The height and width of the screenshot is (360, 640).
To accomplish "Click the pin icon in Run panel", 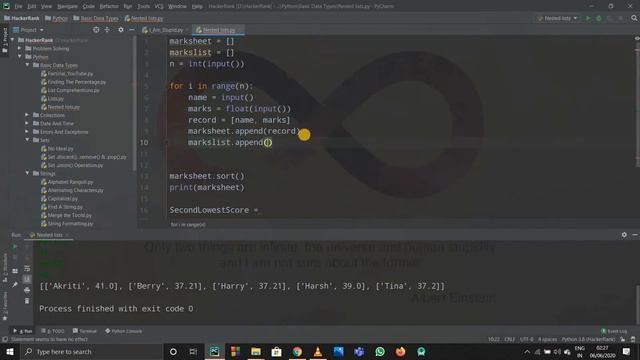I will tap(15, 284).
